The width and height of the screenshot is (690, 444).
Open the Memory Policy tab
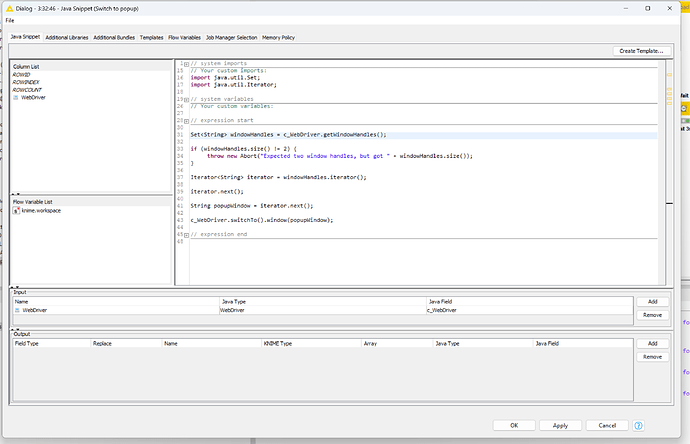(278, 37)
